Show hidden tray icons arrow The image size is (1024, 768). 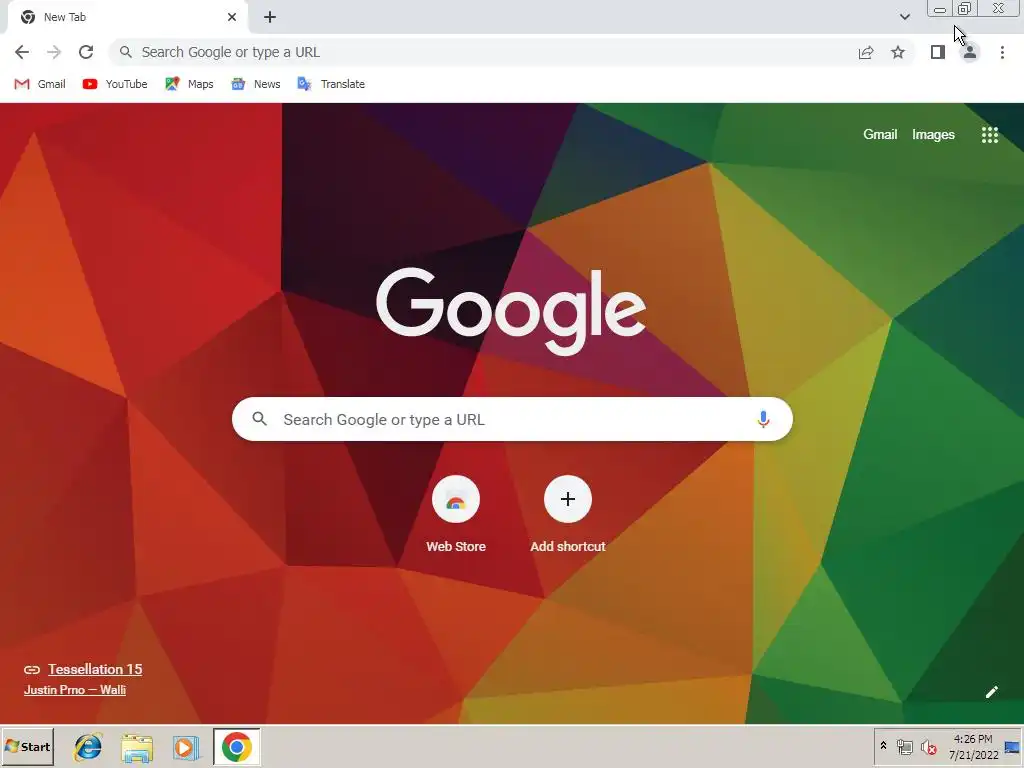(x=884, y=746)
